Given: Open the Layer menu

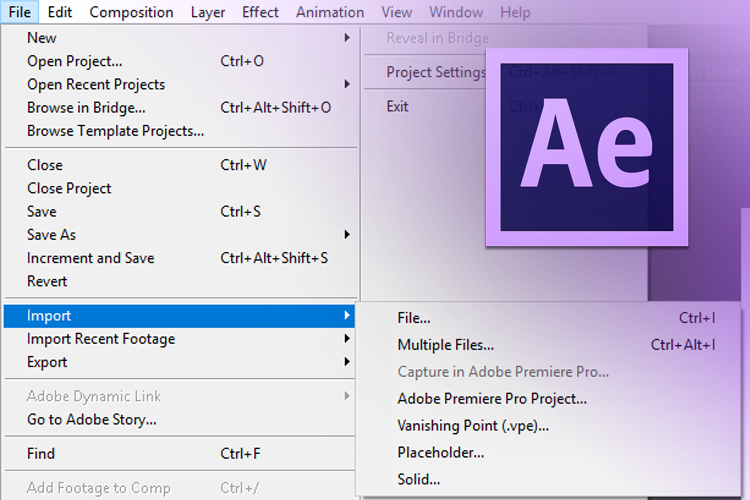Looking at the screenshot, I should pyautogui.click(x=207, y=12).
